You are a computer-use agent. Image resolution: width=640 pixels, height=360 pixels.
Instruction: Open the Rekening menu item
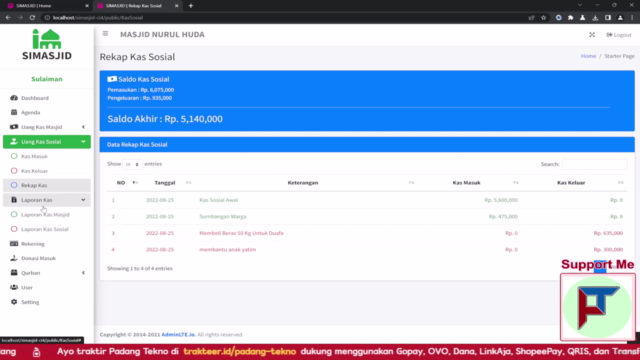pos(47,244)
